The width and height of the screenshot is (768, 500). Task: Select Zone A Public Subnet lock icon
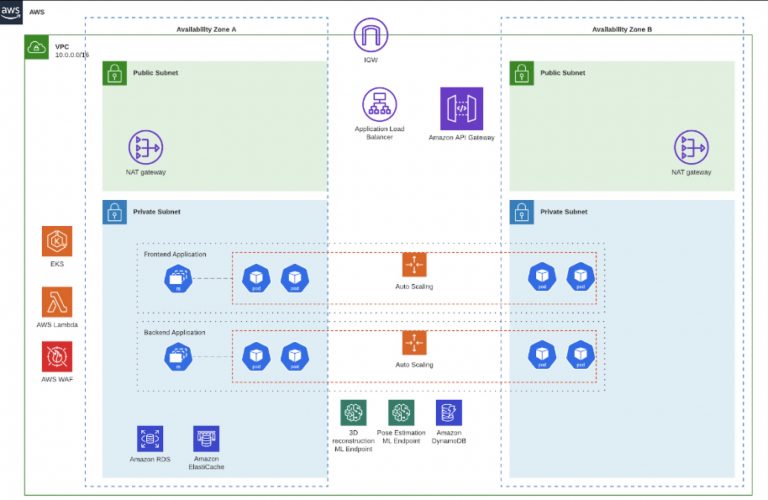115,73
